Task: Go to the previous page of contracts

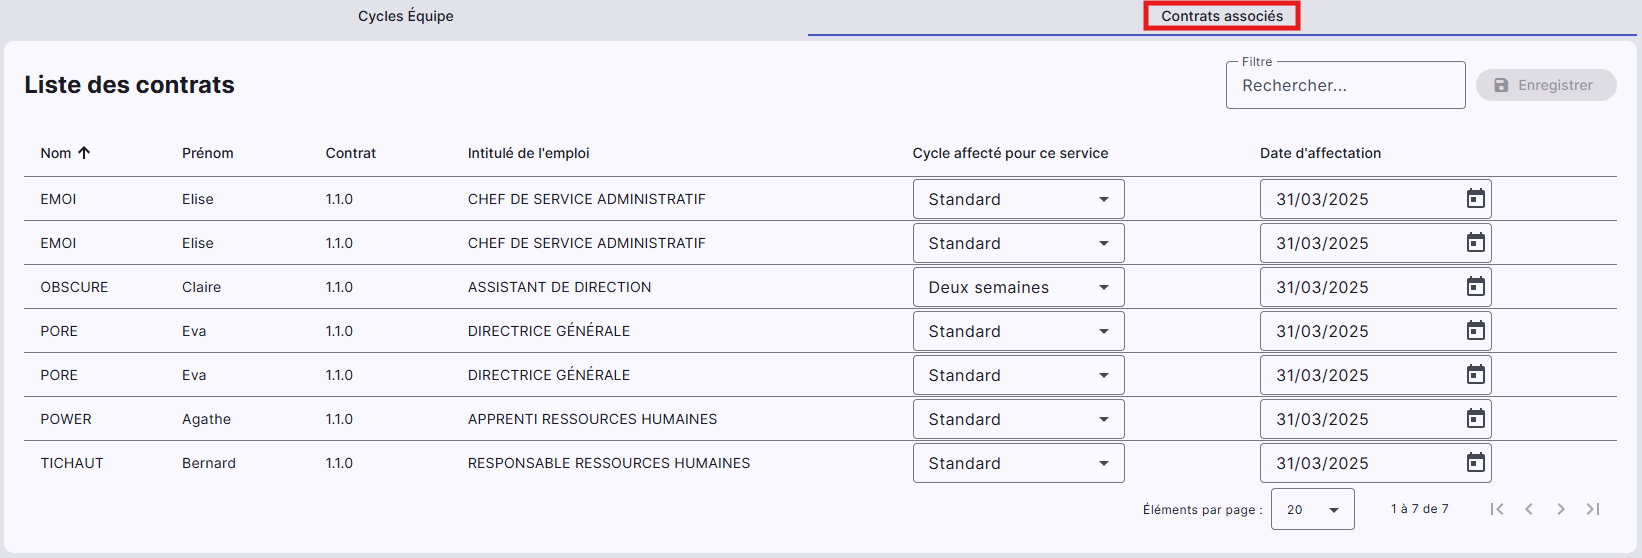Action: [1529, 509]
